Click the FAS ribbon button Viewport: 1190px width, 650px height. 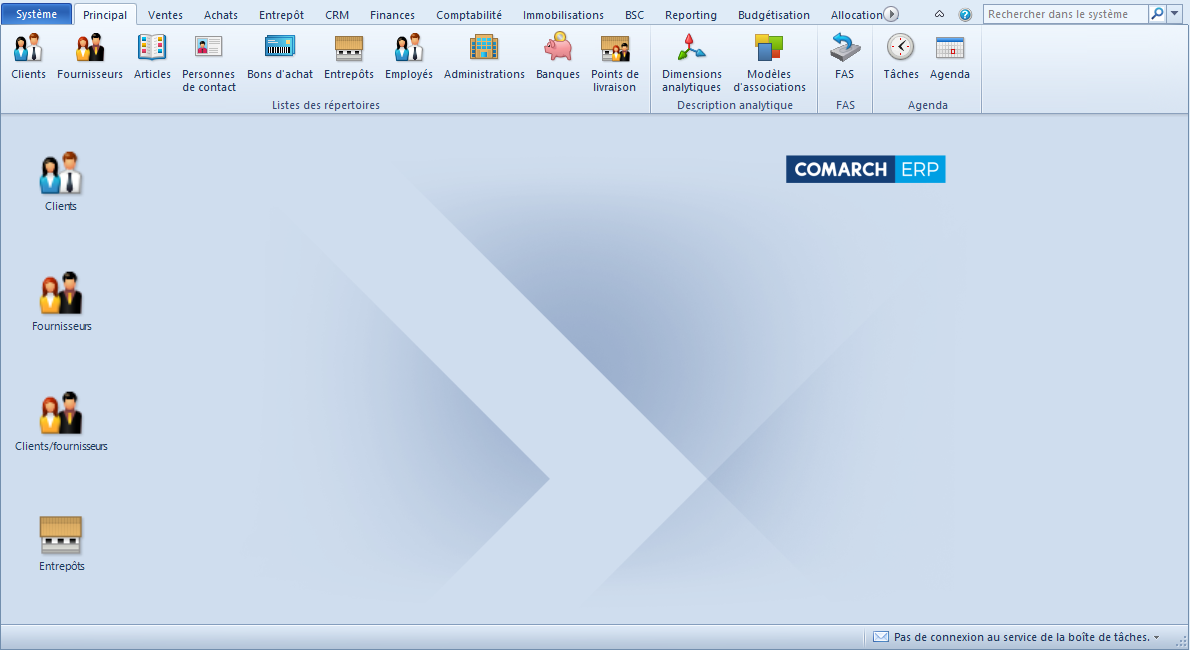pos(845,58)
